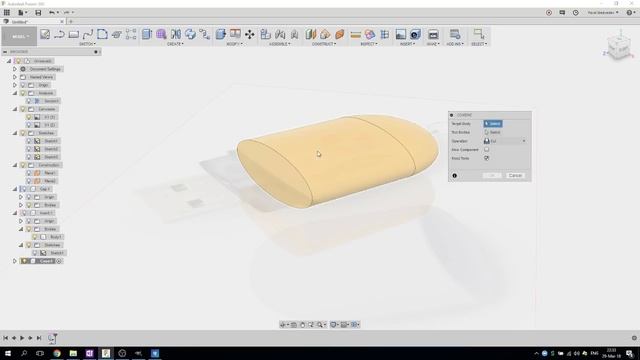Expand Named Views node

click(x=15, y=77)
